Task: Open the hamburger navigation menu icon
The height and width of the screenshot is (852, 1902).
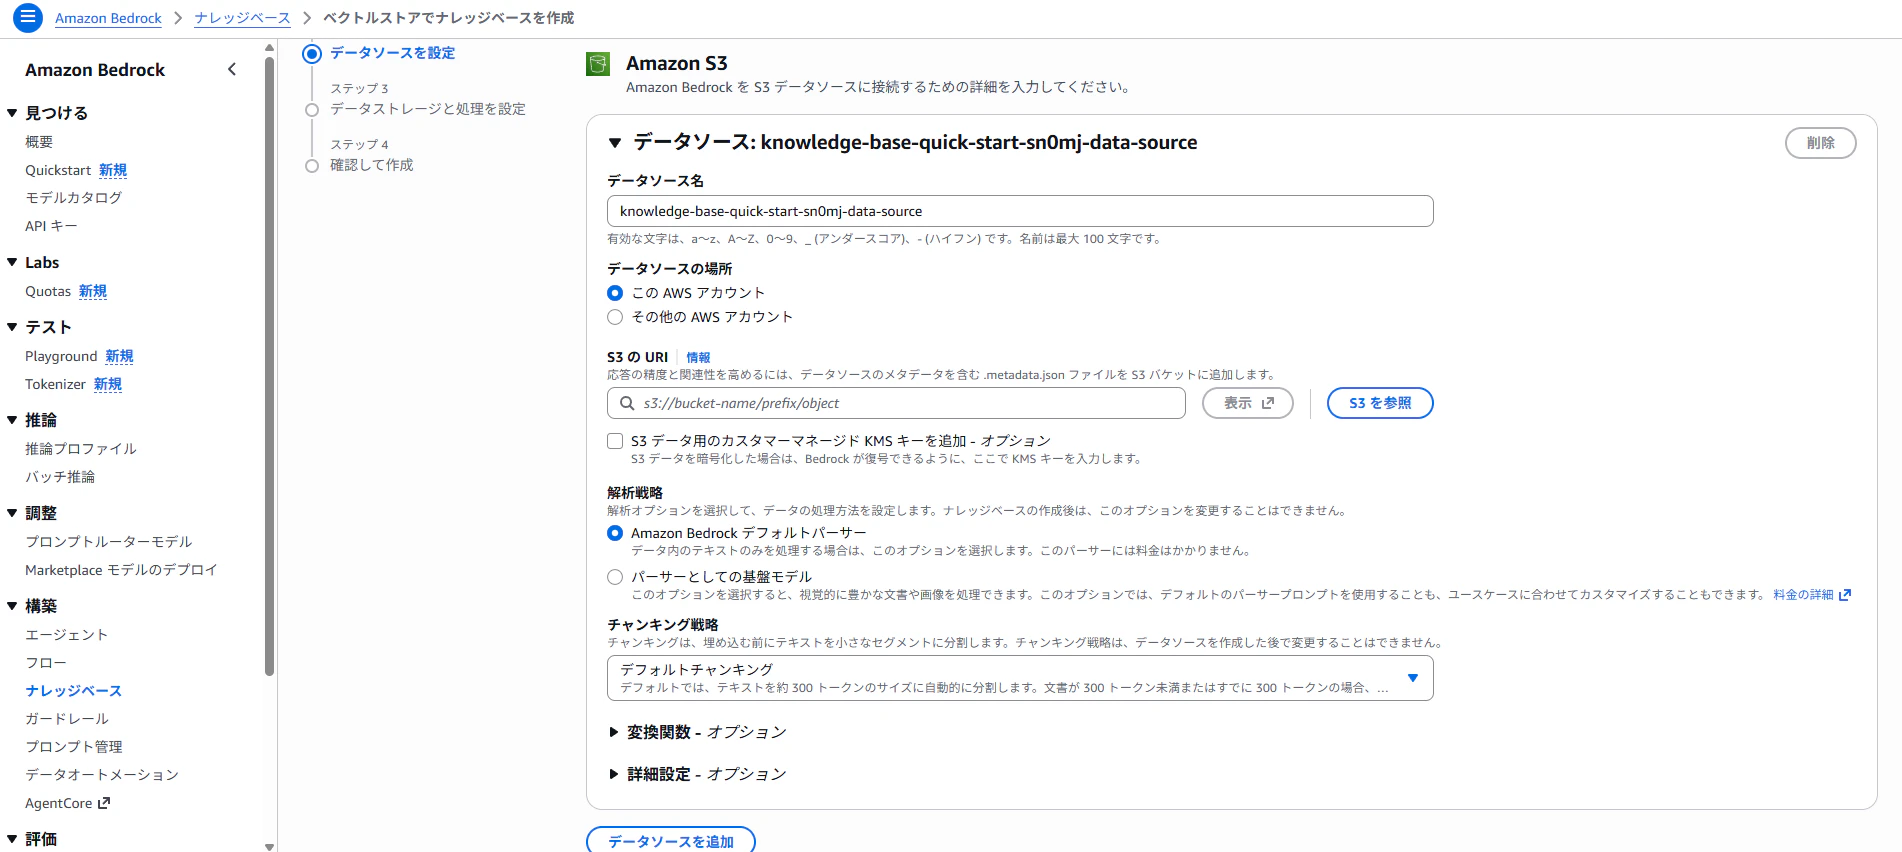Action: [28, 18]
